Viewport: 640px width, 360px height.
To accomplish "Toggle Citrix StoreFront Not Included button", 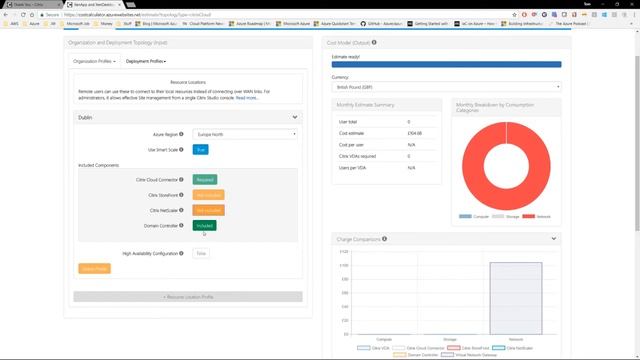I will 209,195.
